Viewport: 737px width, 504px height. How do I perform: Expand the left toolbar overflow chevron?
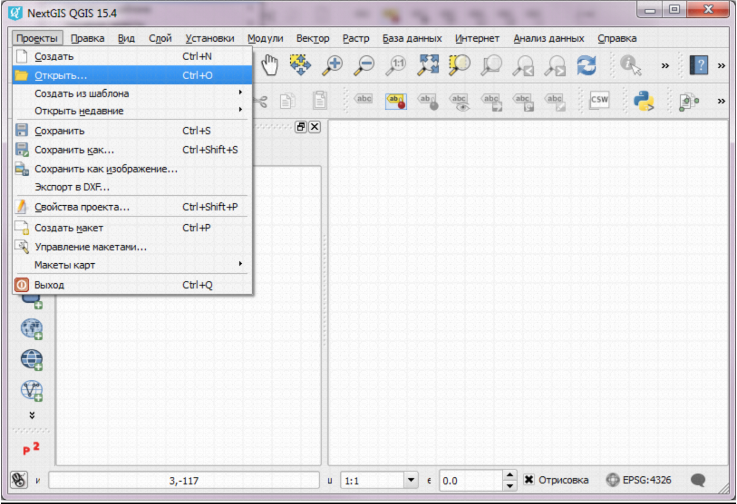tap(31, 415)
